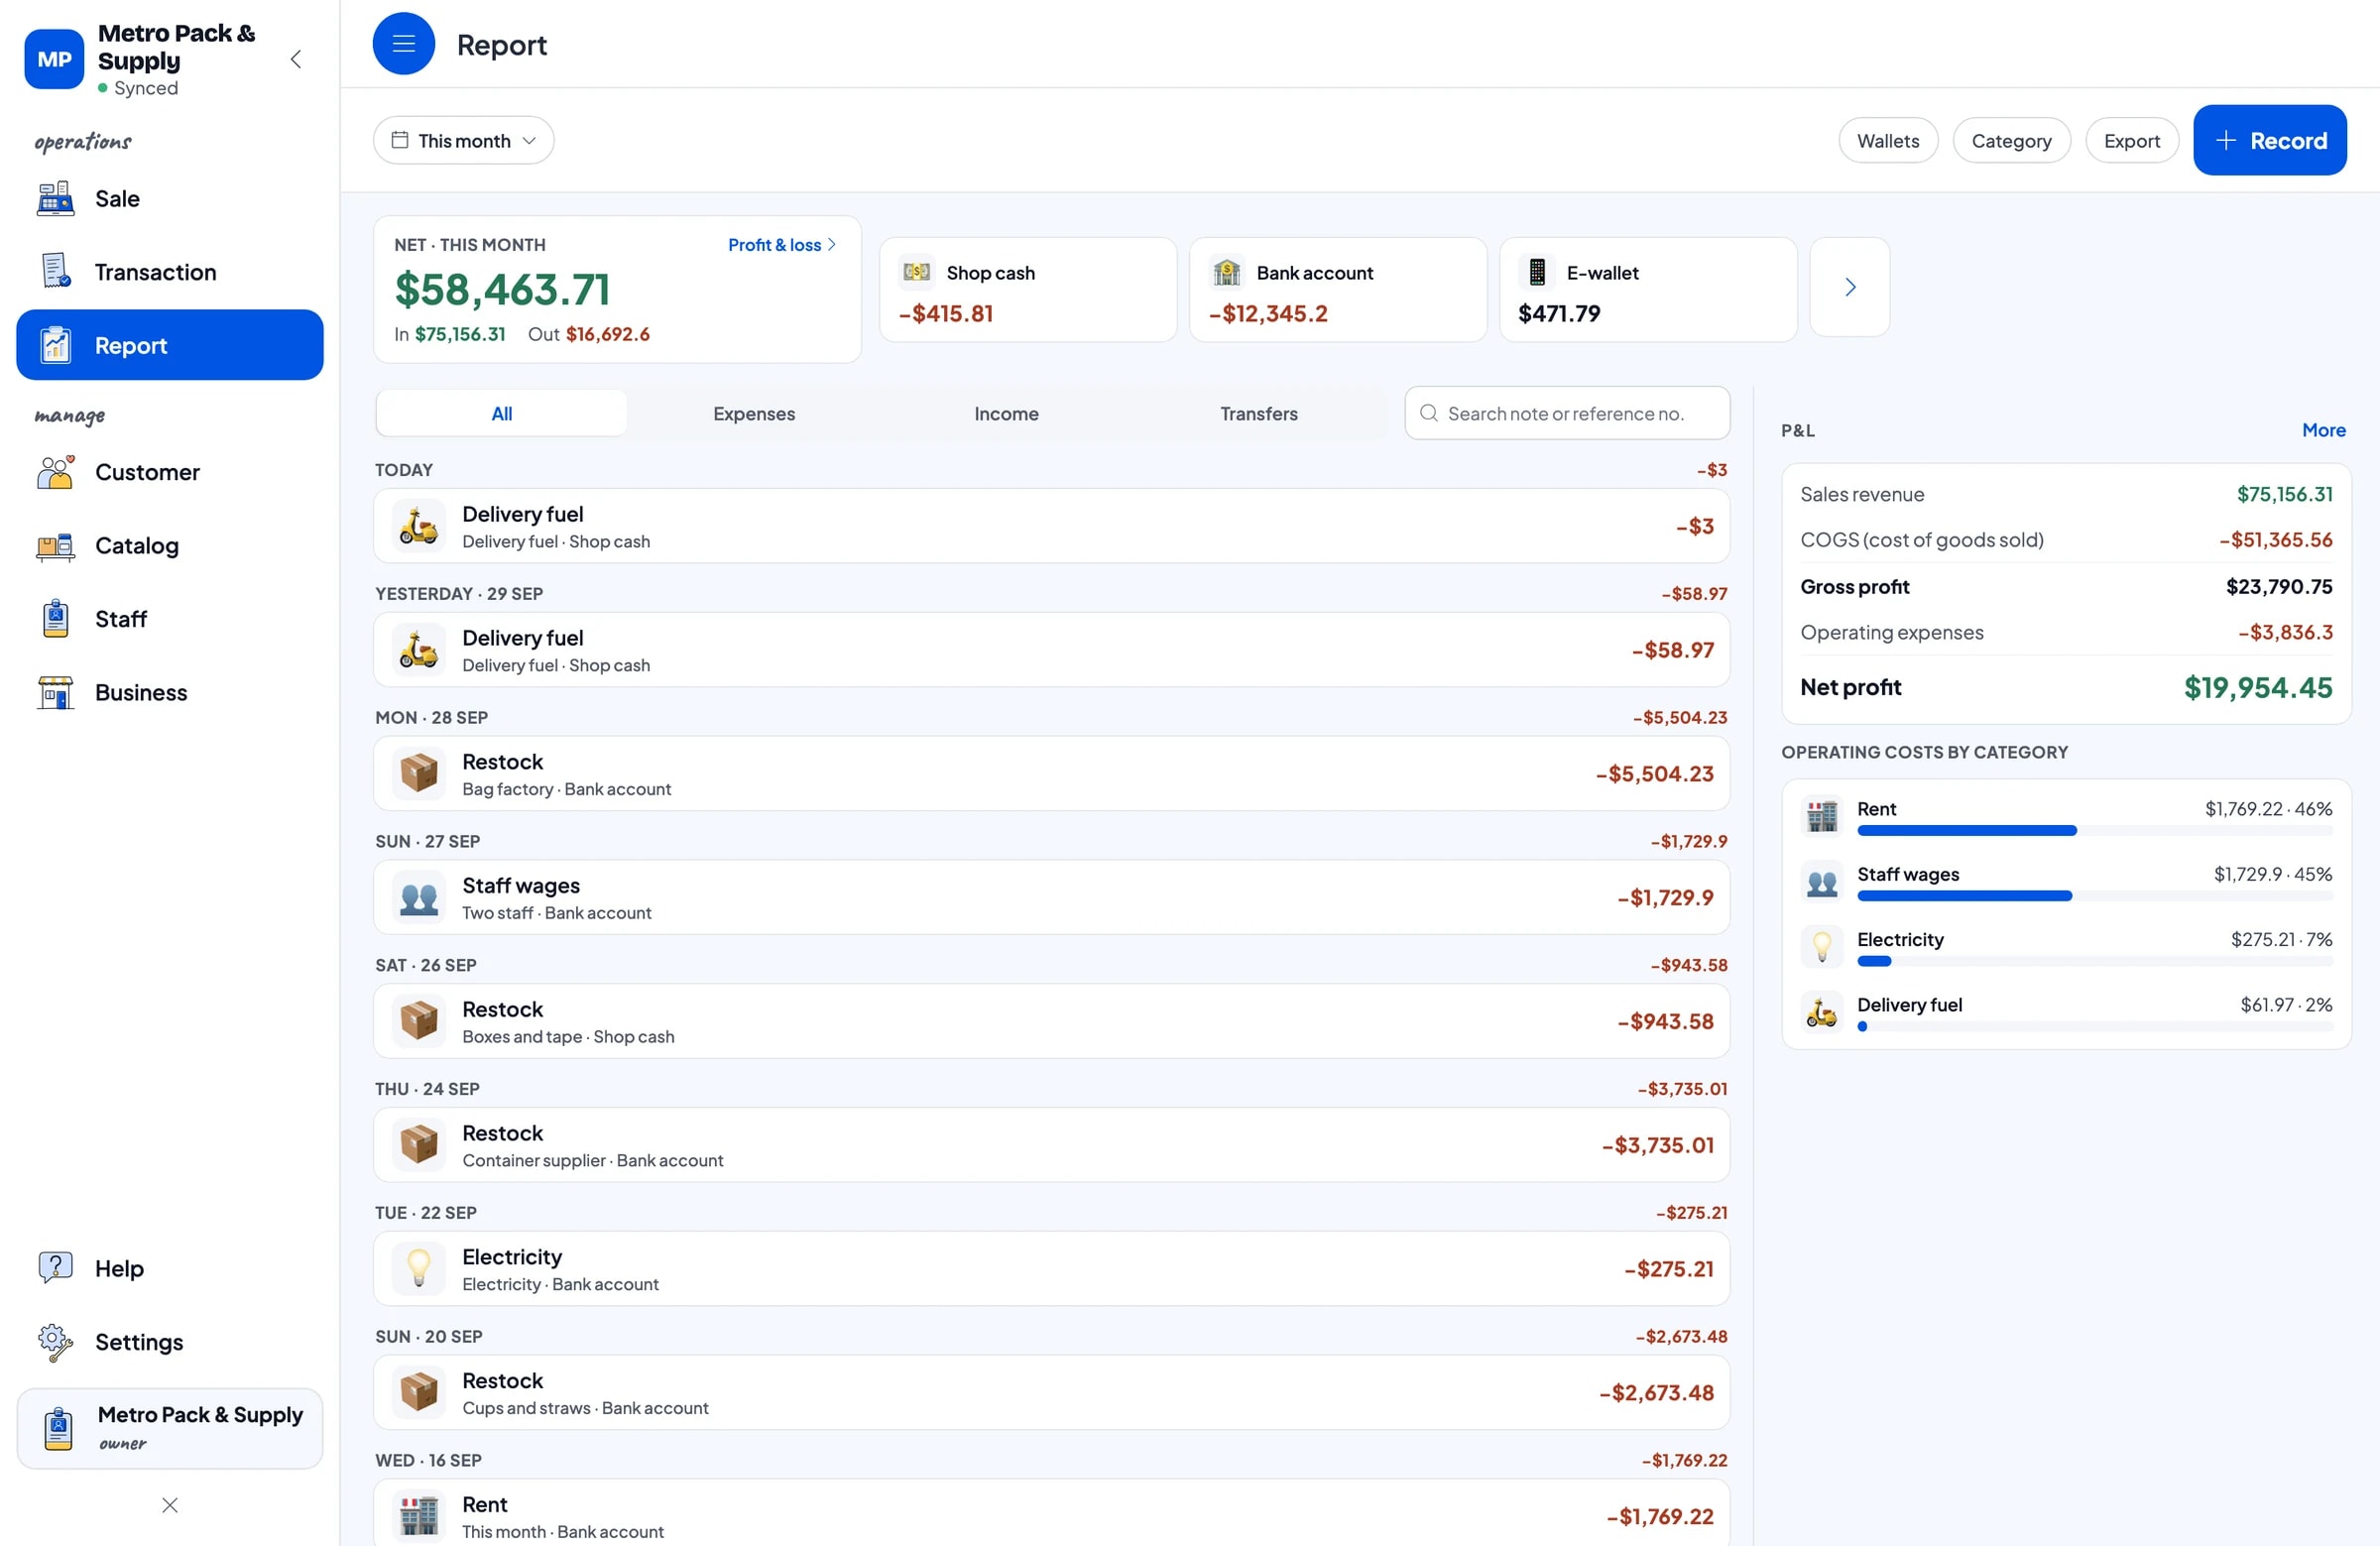Open the Boxes and tape Restock transaction
This screenshot has width=2380, height=1546.
(x=1051, y=1021)
